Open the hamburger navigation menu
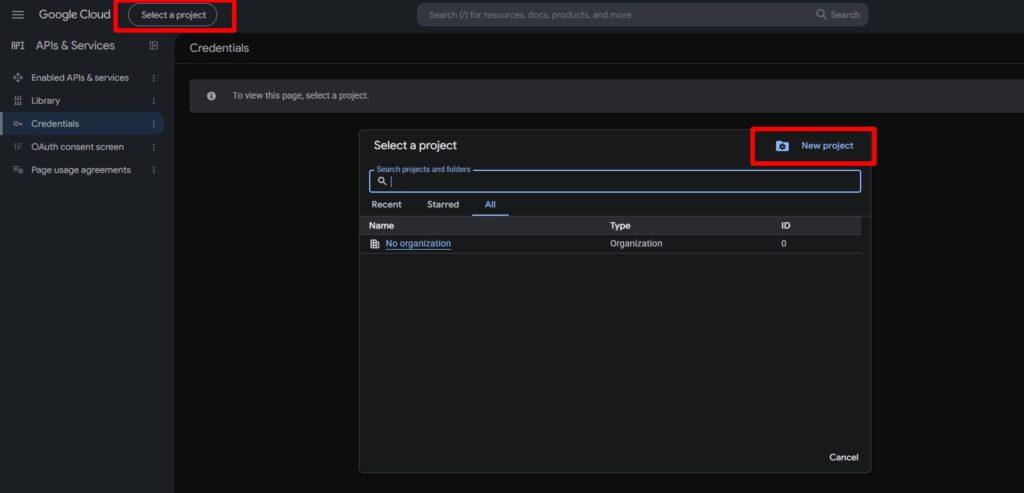 pos(18,14)
